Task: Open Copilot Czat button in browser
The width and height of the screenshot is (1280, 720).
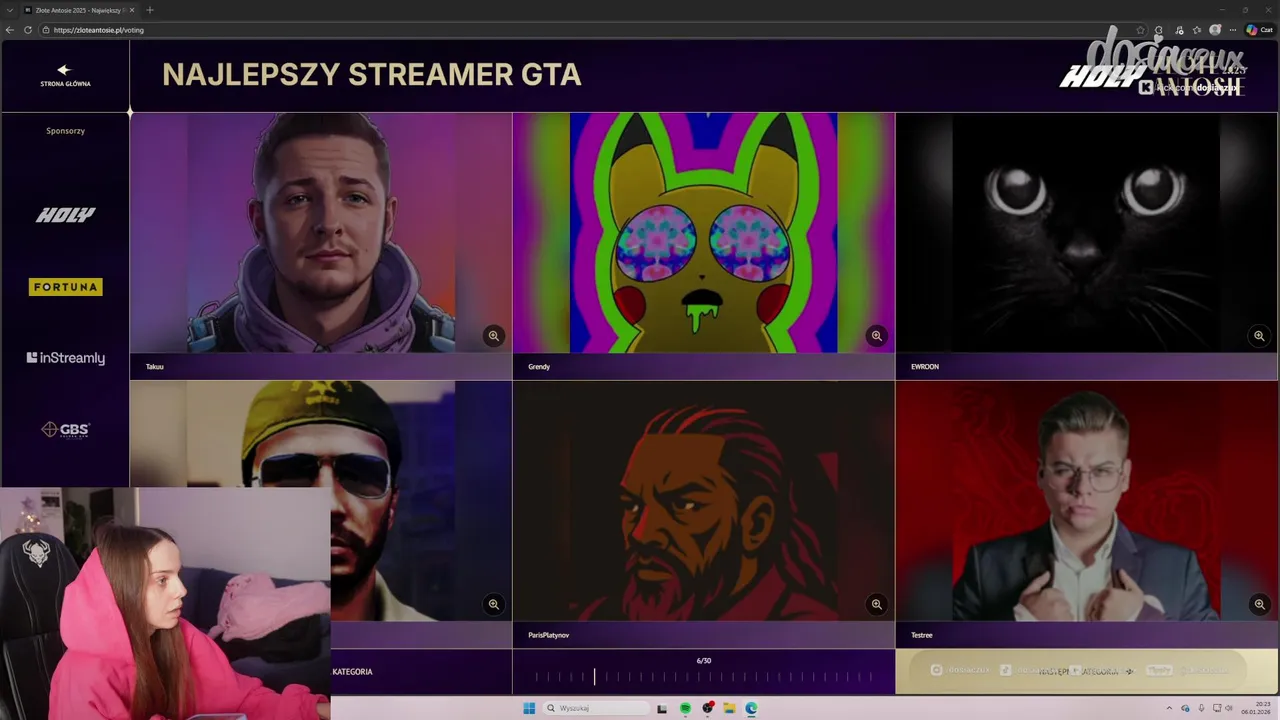Action: coord(1260,30)
